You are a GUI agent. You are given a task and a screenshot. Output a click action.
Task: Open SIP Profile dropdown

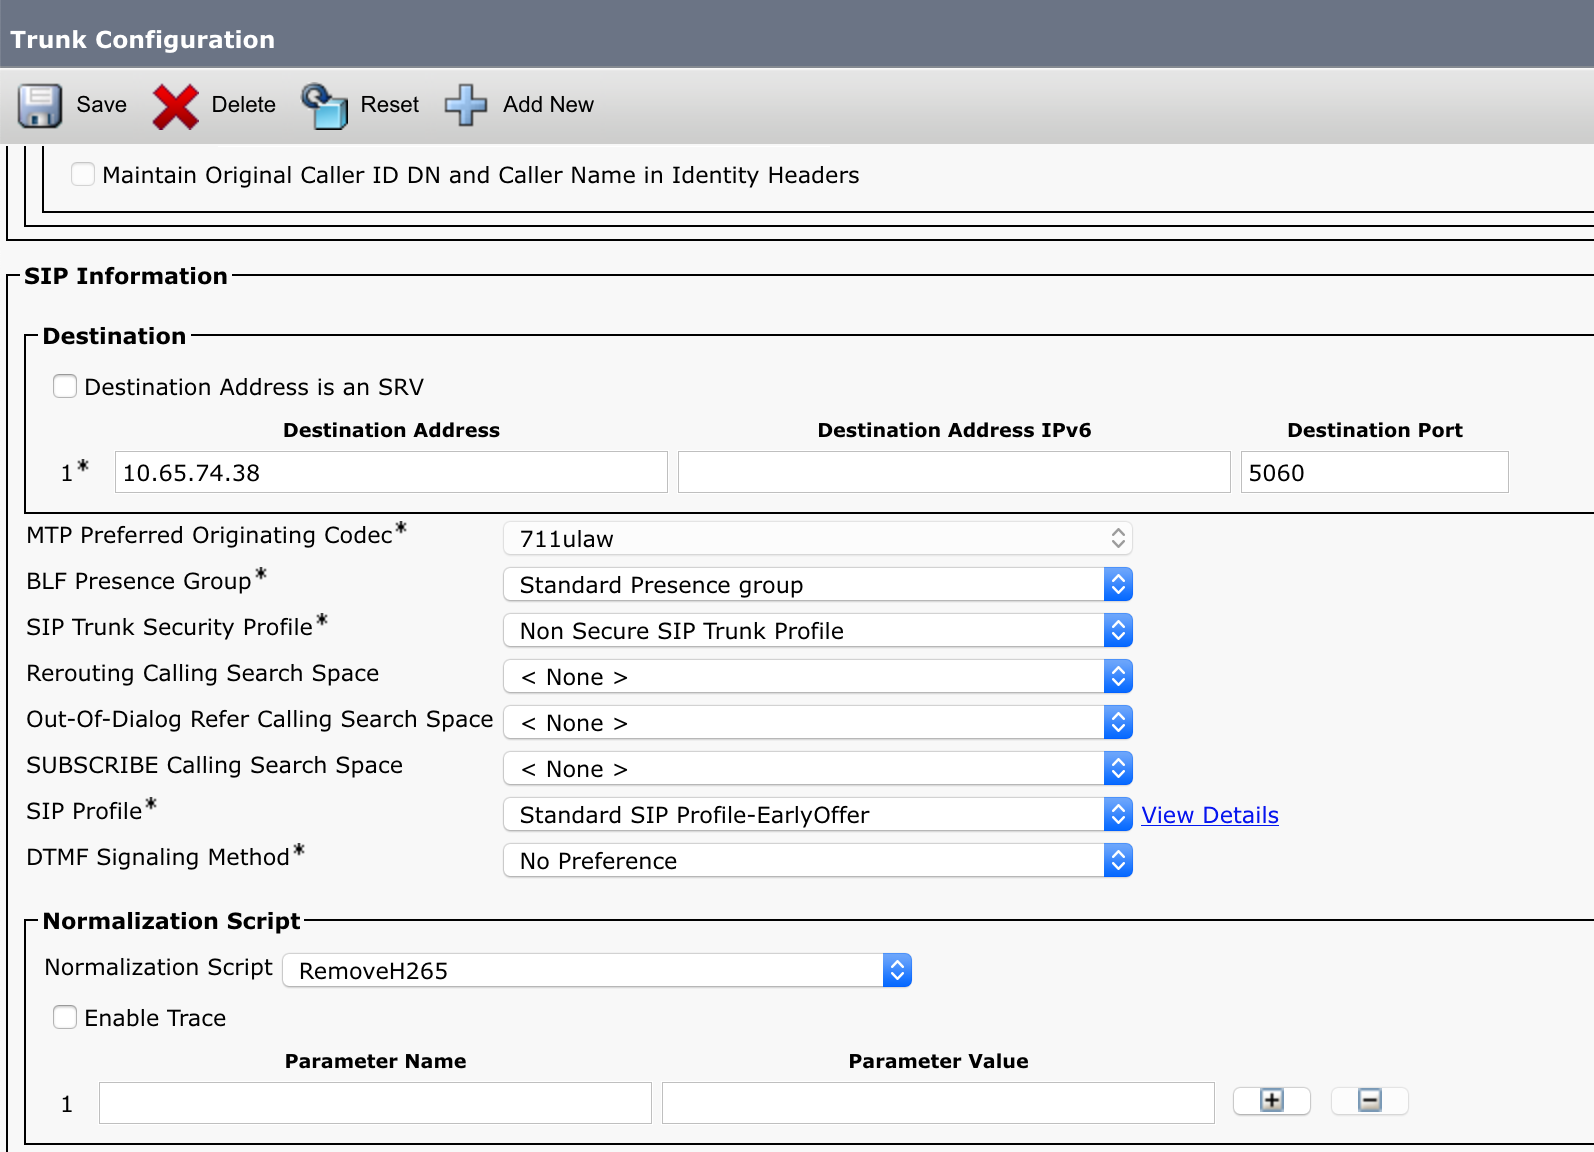tap(818, 815)
